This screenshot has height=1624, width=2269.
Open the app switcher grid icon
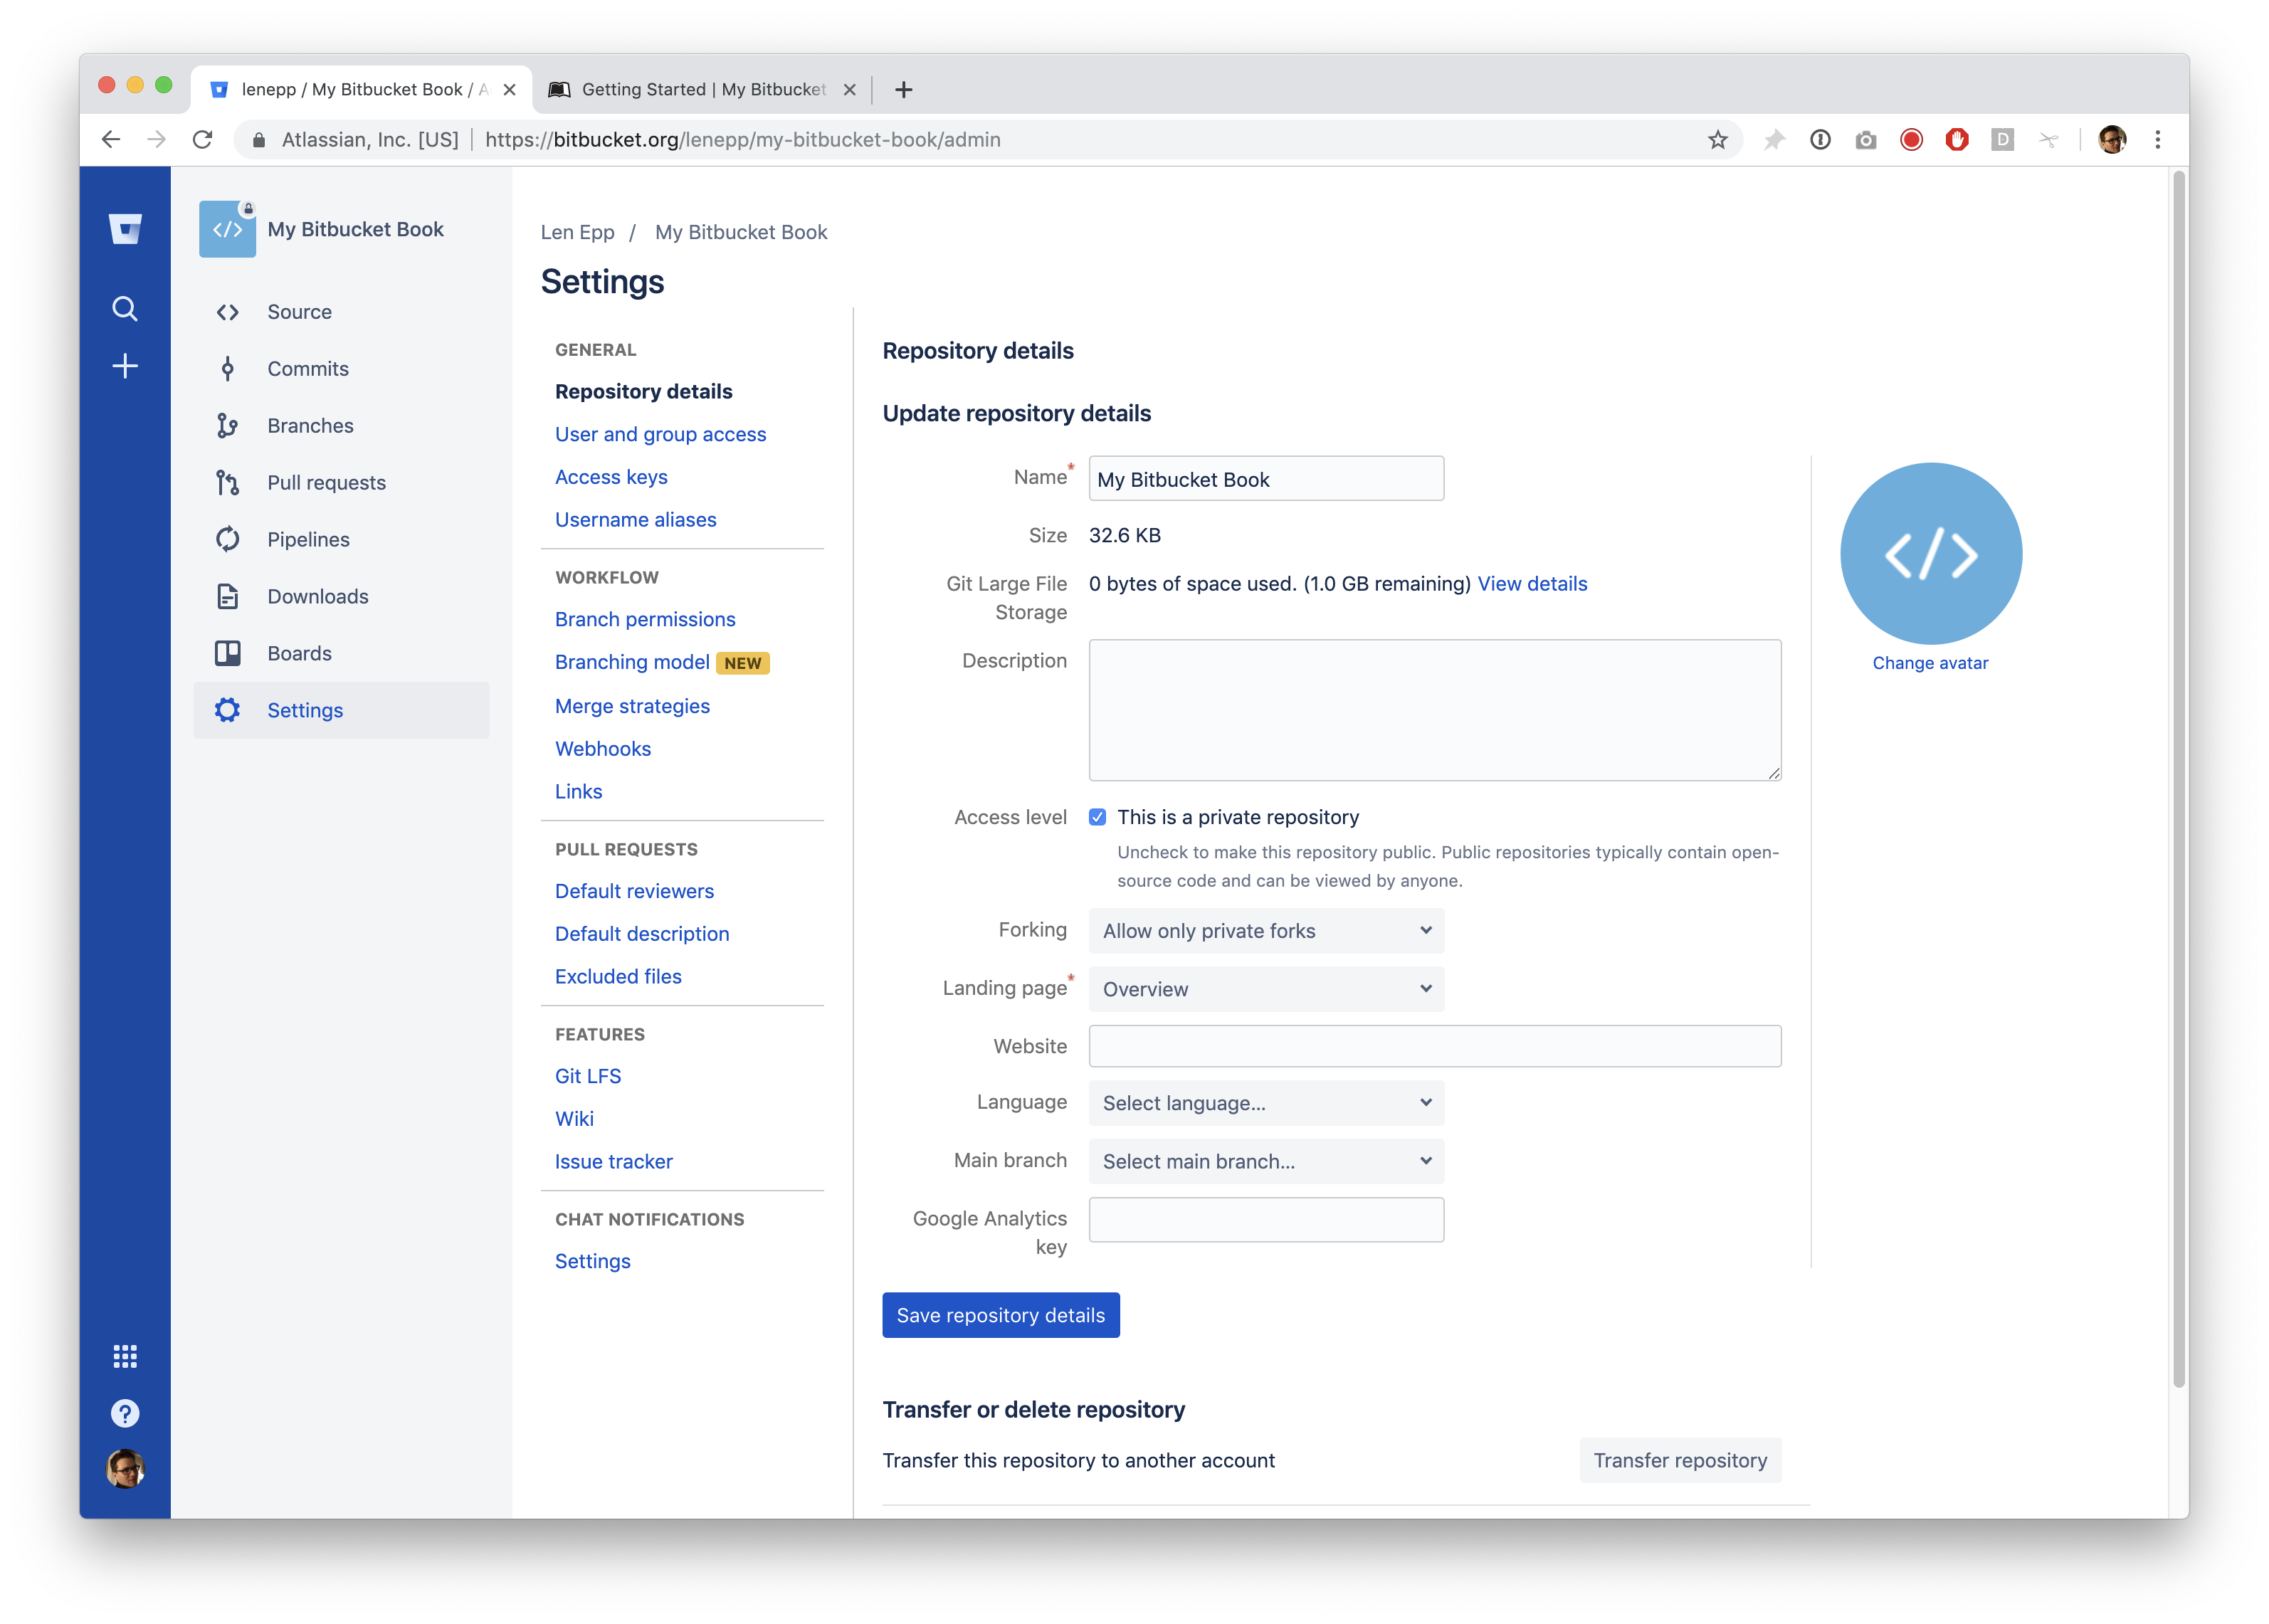tap(125, 1356)
